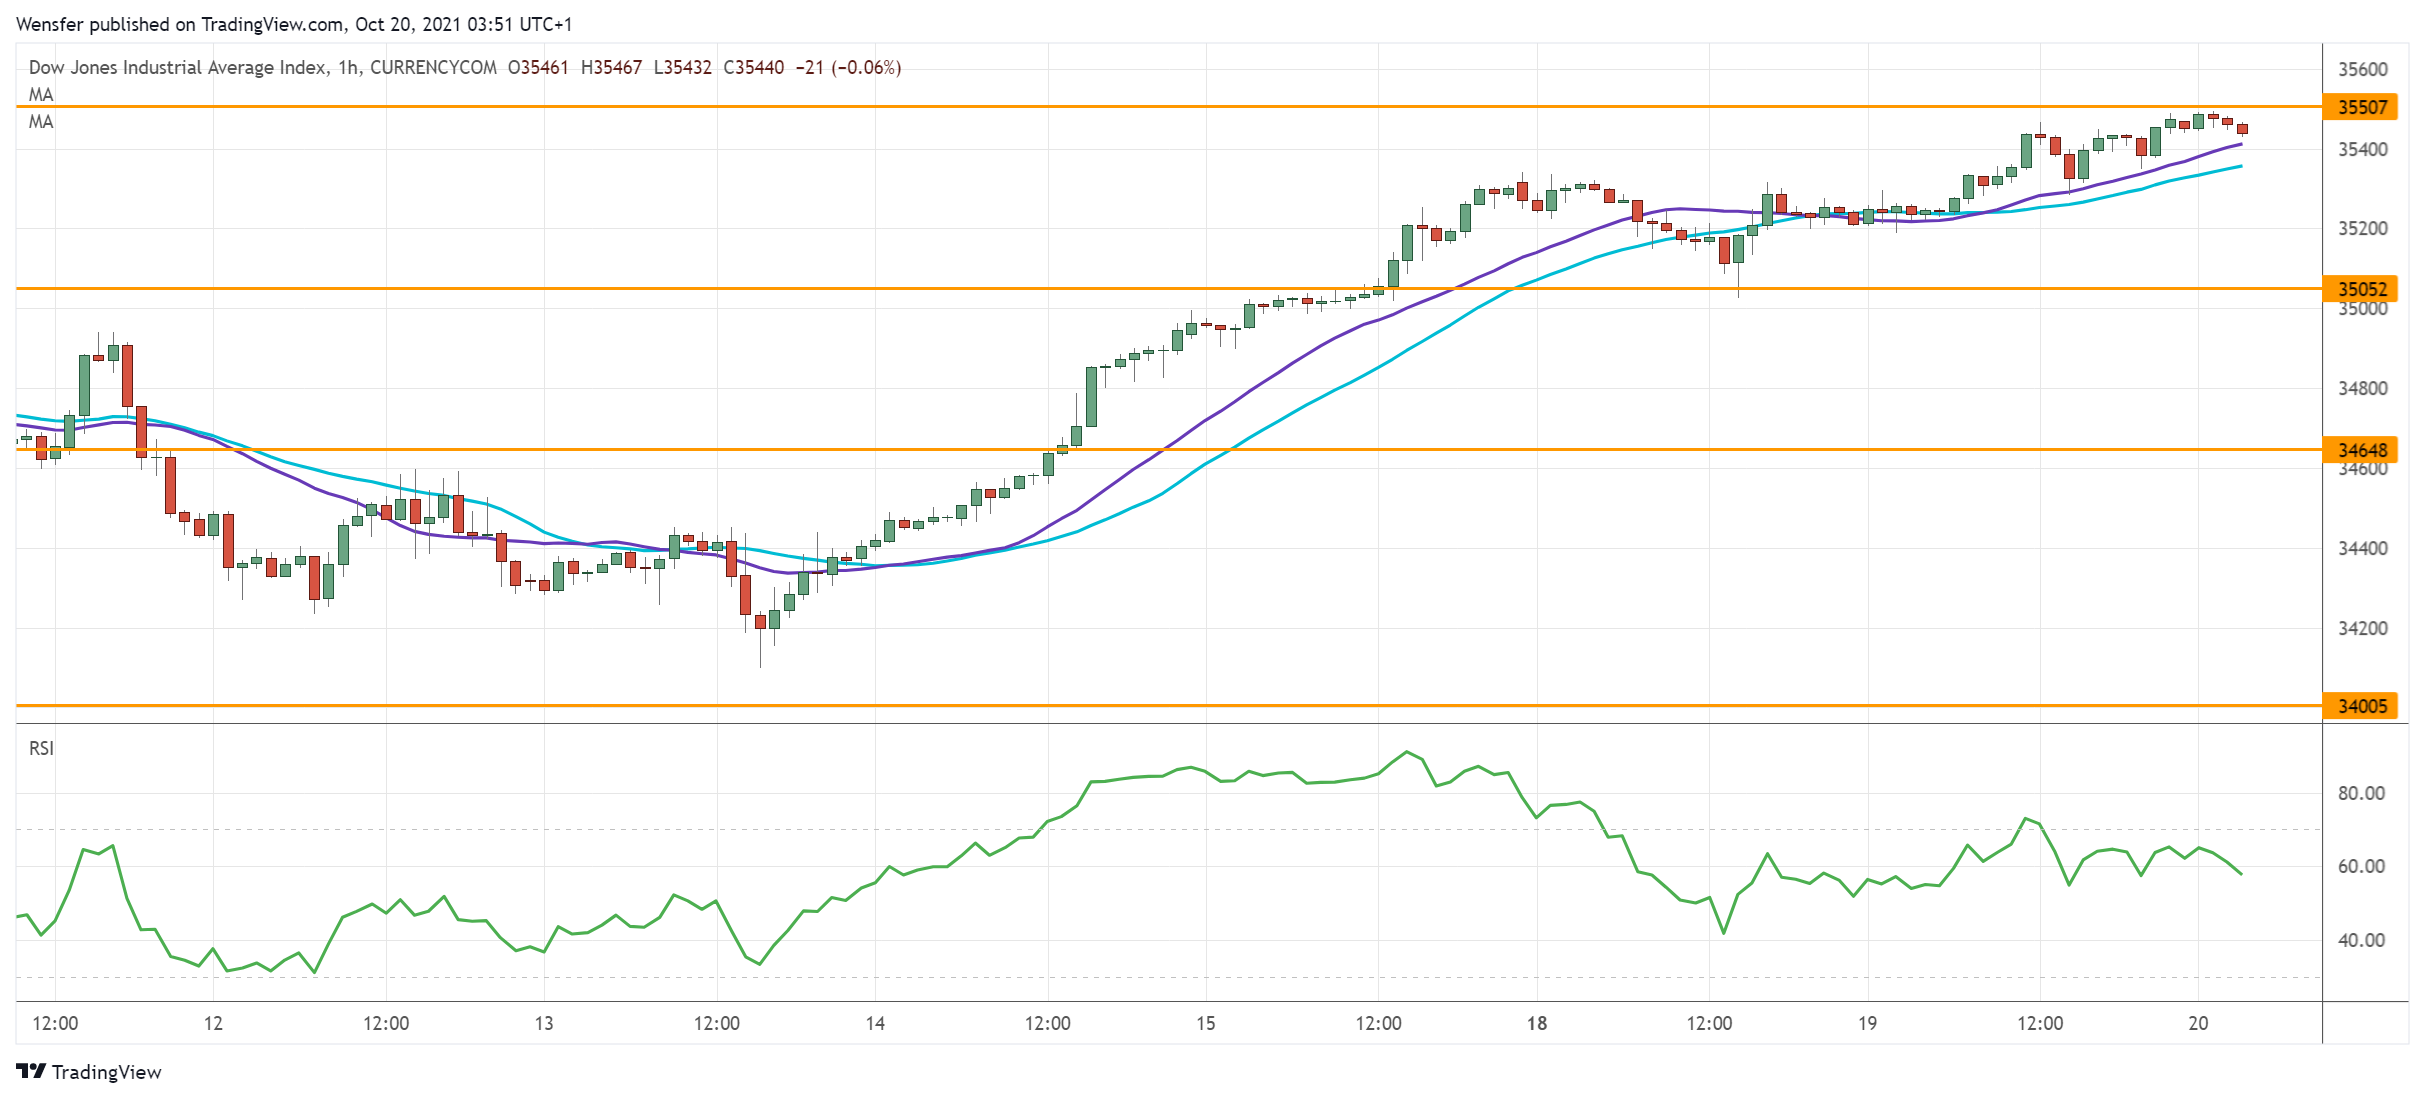Click the TradingView text at bottom left
The height and width of the screenshot is (1099, 2425).
click(106, 1072)
